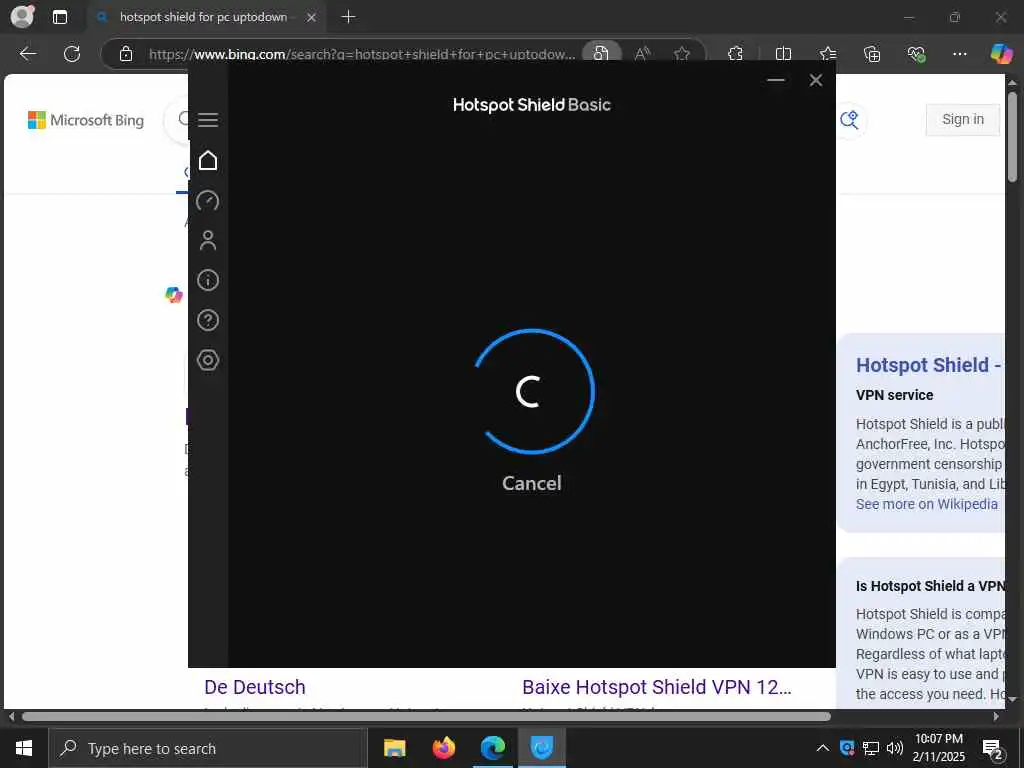1024x768 pixels.
Task: Minimize the Hotspot Shield window
Action: pos(776,80)
